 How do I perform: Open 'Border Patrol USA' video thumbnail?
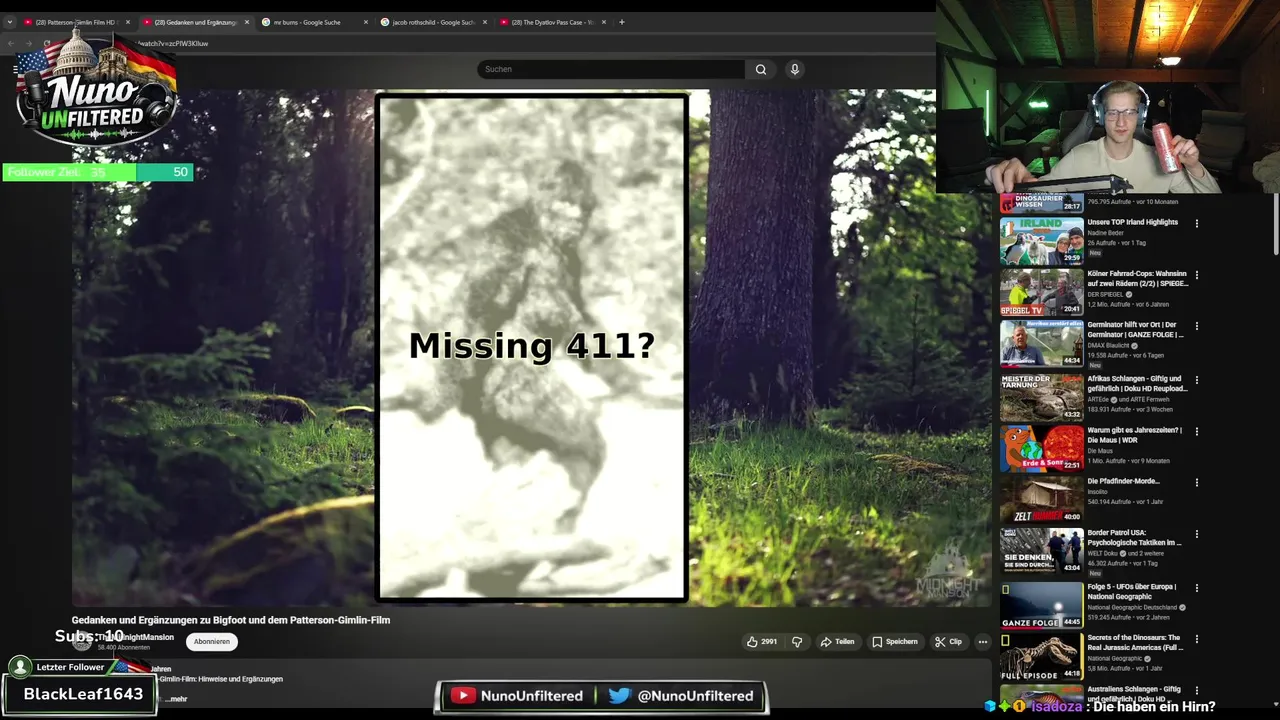tap(1042, 552)
